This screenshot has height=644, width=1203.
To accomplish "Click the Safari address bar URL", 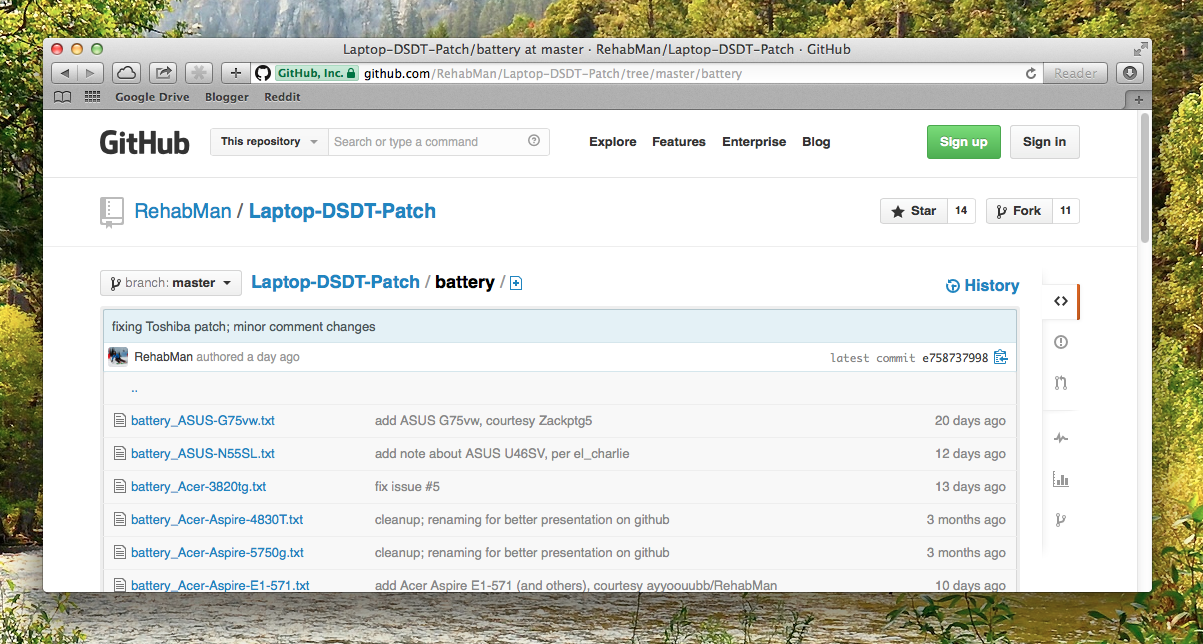I will pyautogui.click(x=553, y=73).
